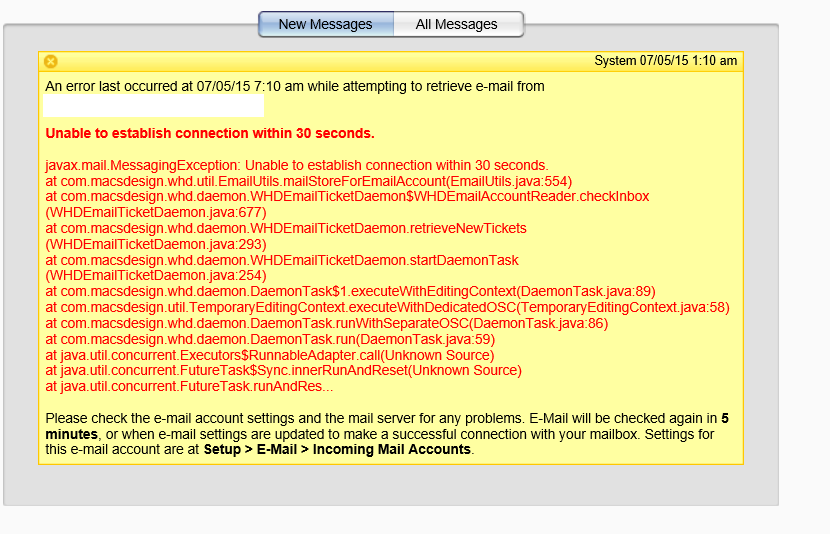Click the DaemonTask.runWithSeparateOSC(DaemonTask.java:86) line

click(x=327, y=323)
